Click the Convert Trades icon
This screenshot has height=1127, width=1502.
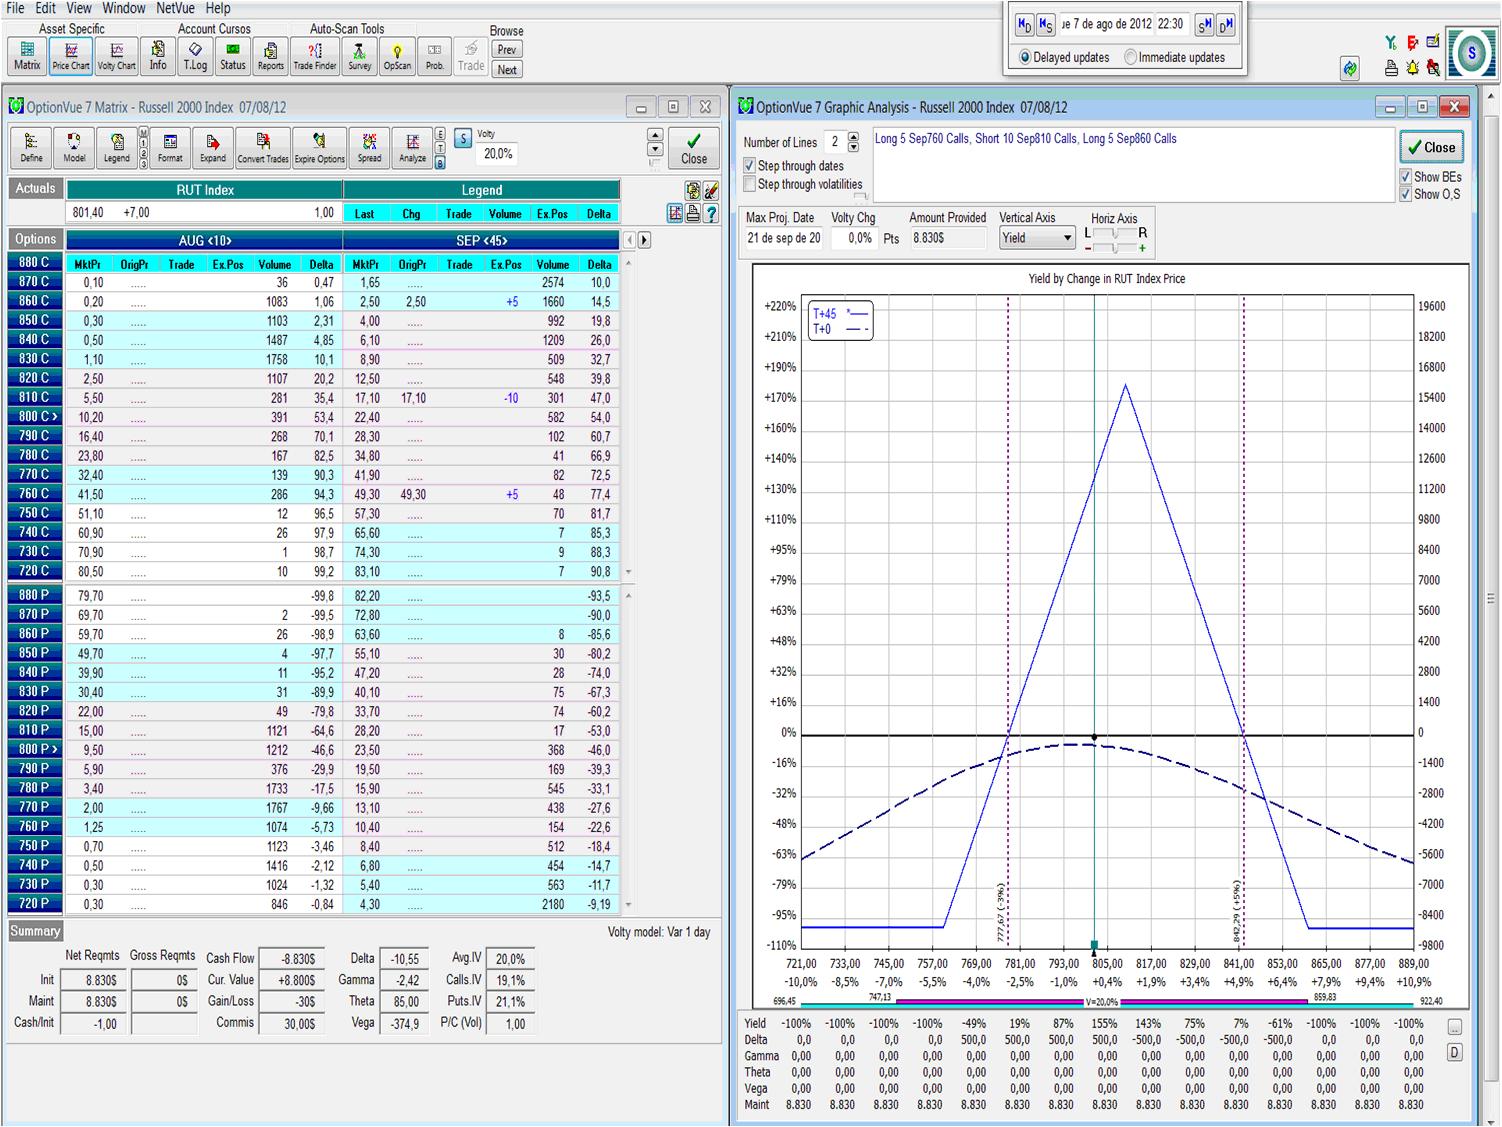point(263,147)
